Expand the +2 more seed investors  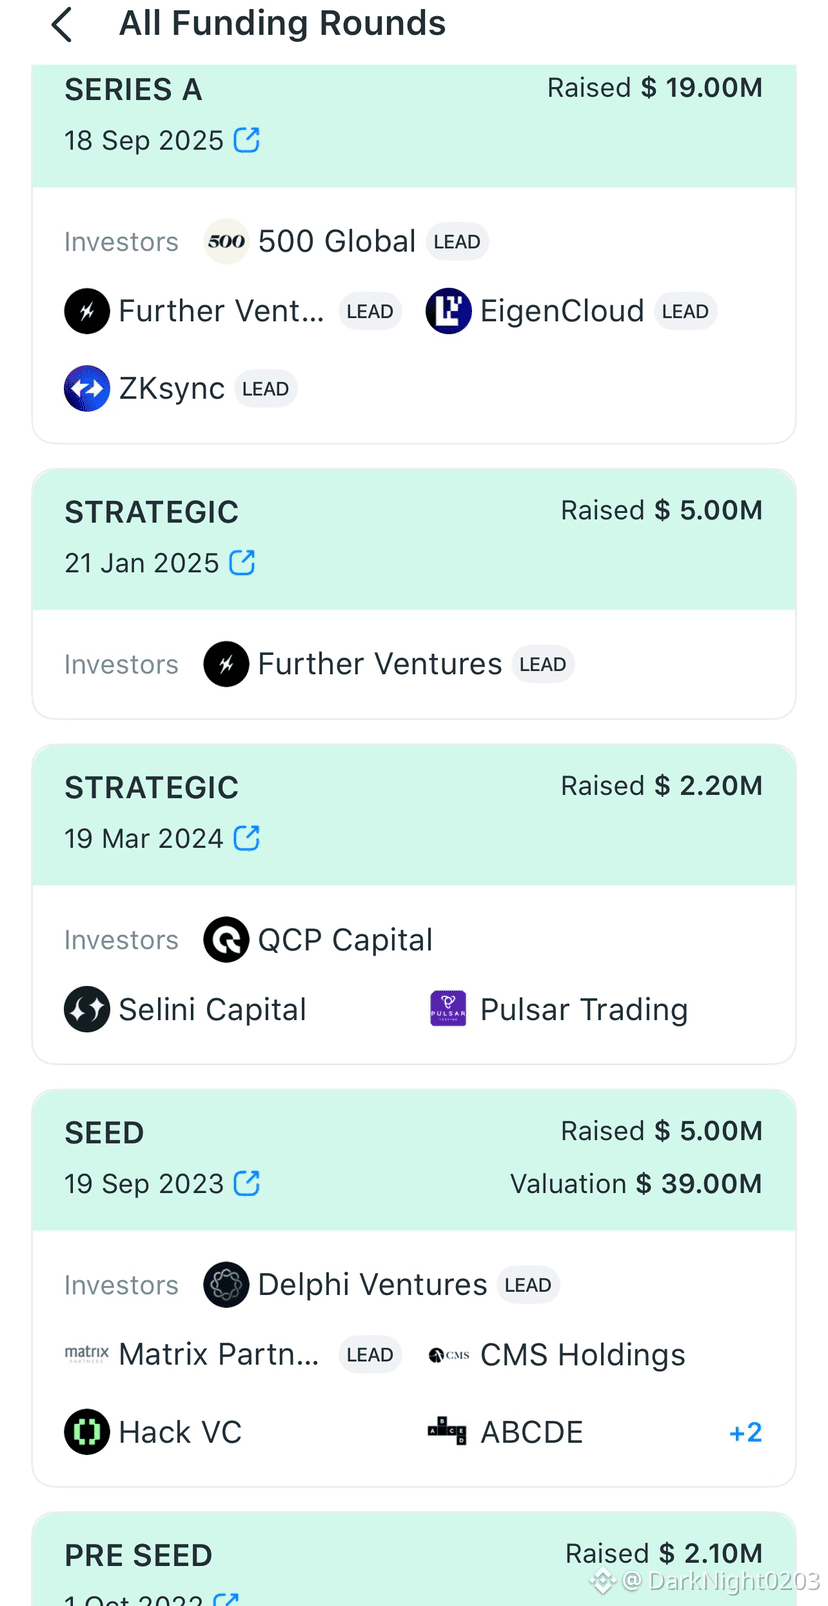pos(746,1432)
